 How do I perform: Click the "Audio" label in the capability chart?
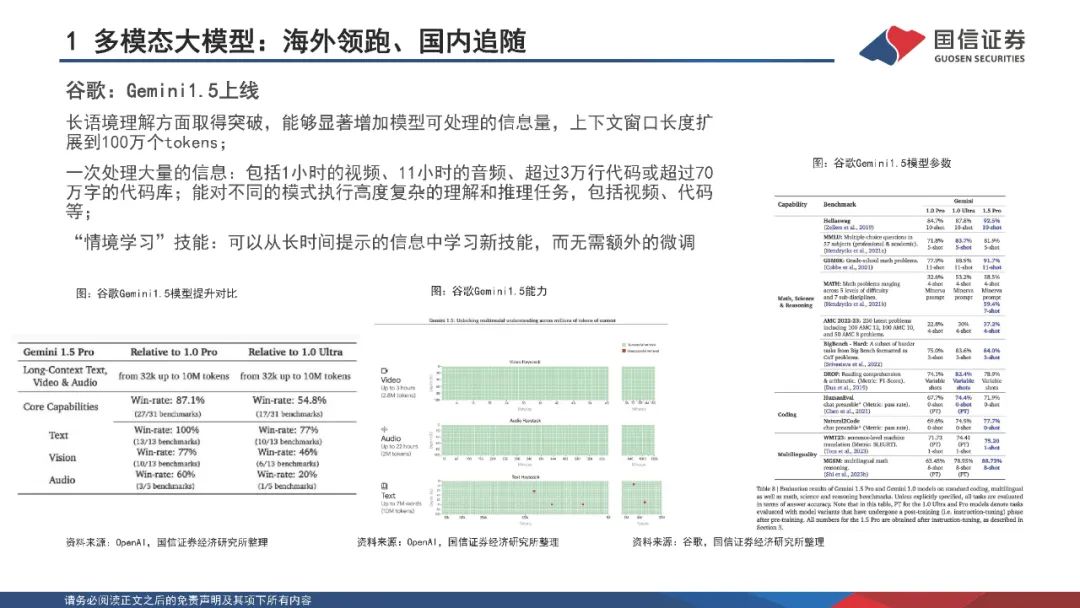pos(391,438)
